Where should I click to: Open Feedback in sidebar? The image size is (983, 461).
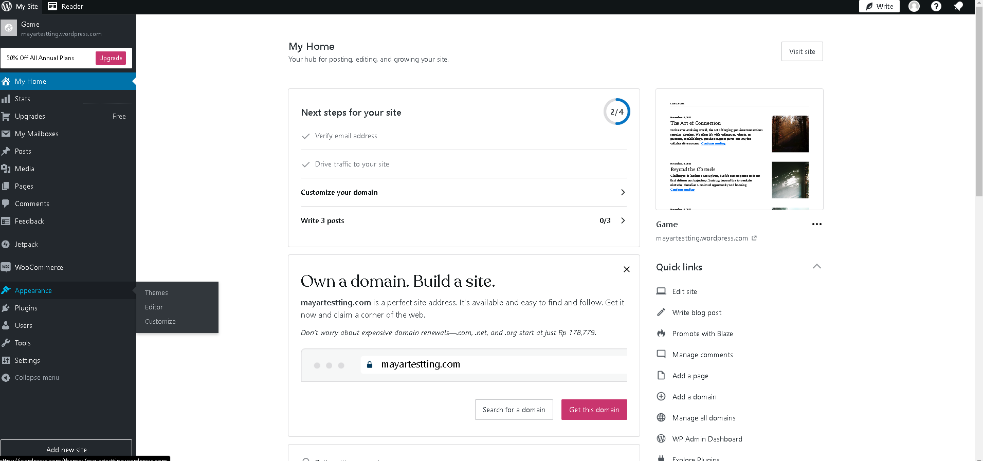pos(68,221)
